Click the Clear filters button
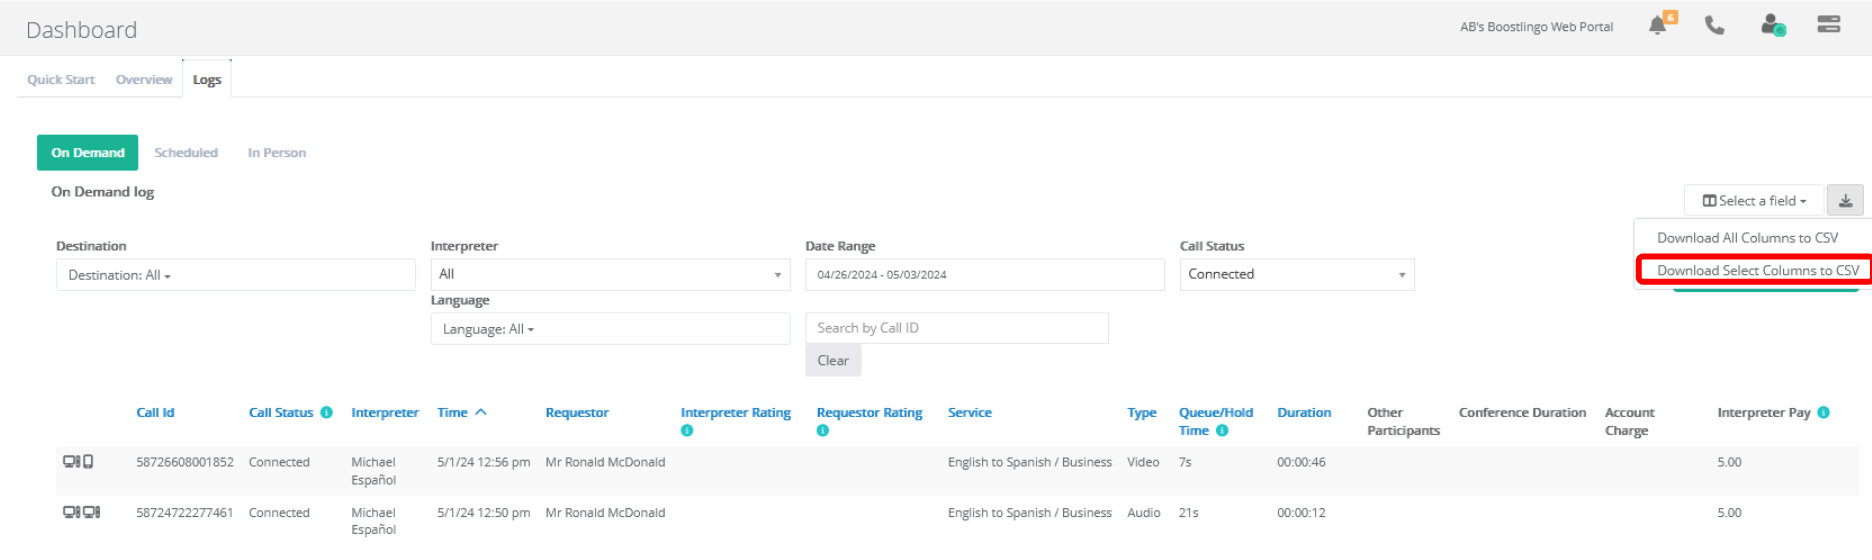This screenshot has width=1872, height=560. point(833,361)
